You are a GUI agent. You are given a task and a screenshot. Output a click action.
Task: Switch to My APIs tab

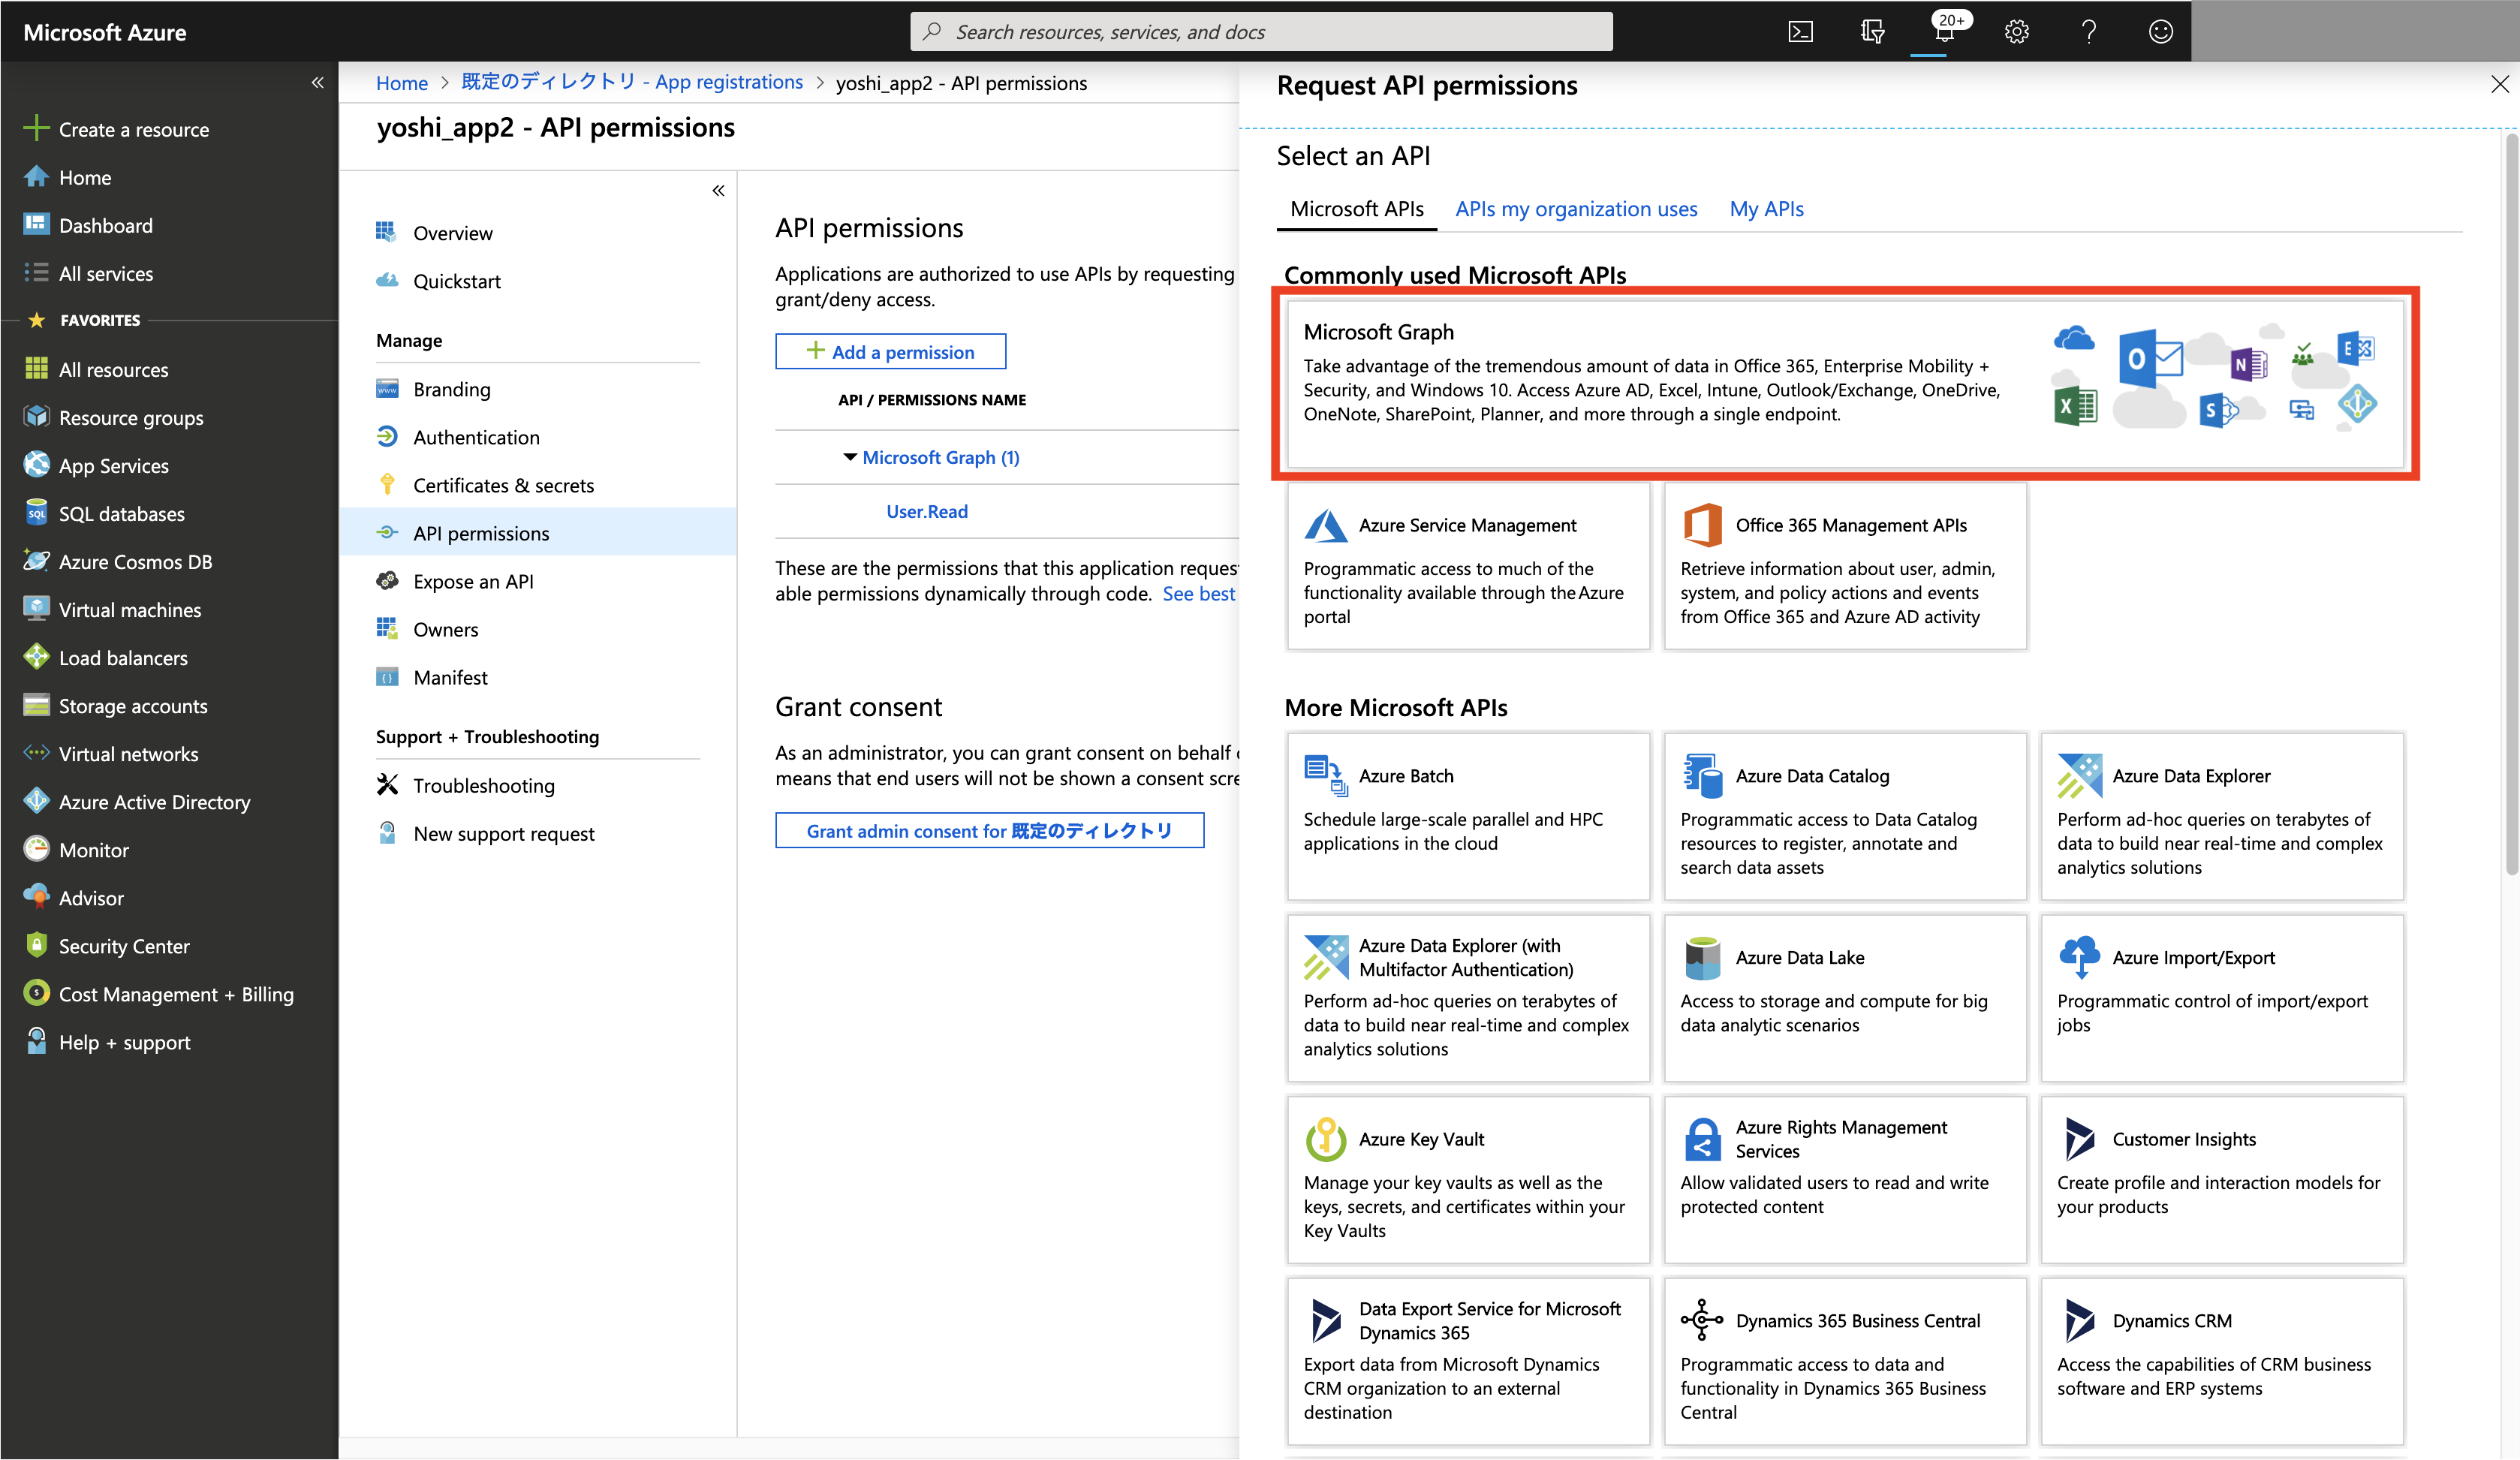(1766, 209)
